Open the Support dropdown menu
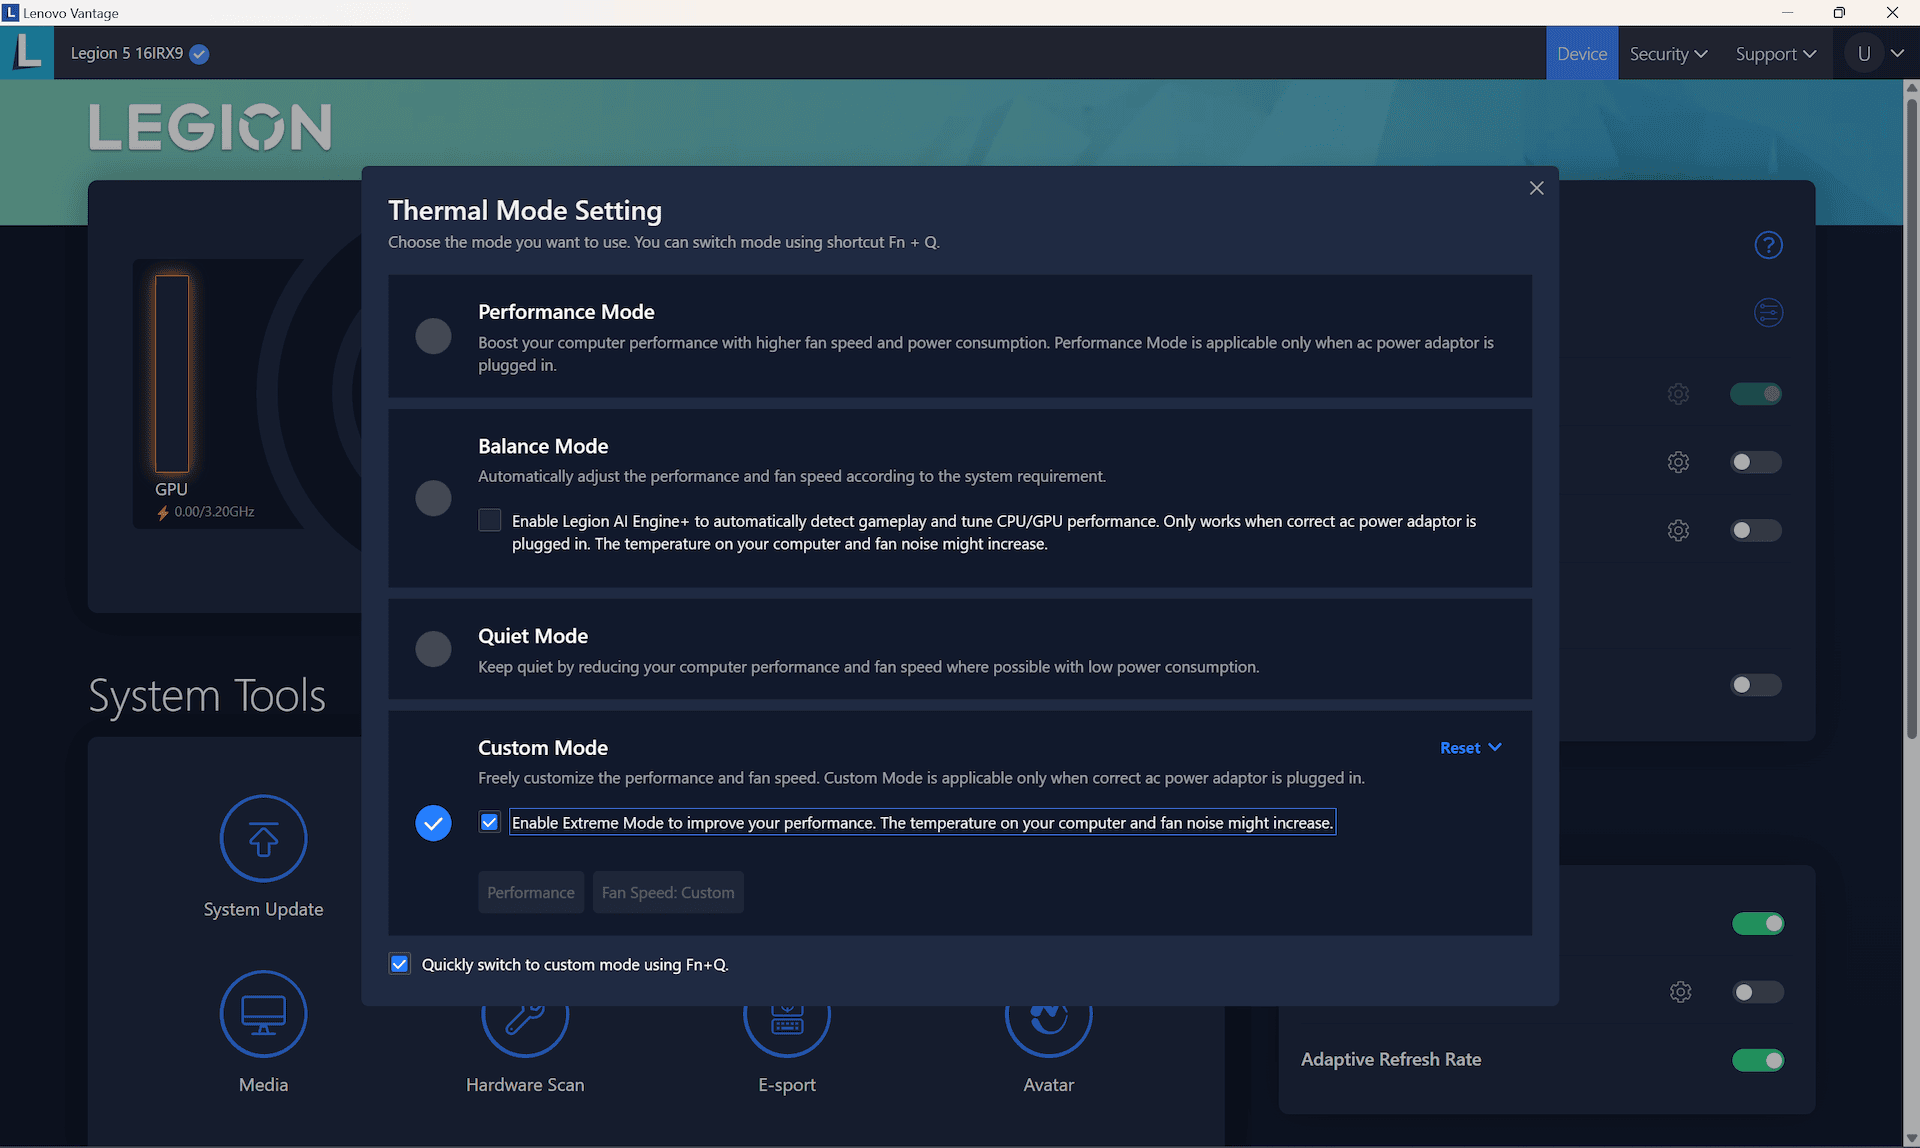This screenshot has width=1920, height=1148. pos(1775,54)
